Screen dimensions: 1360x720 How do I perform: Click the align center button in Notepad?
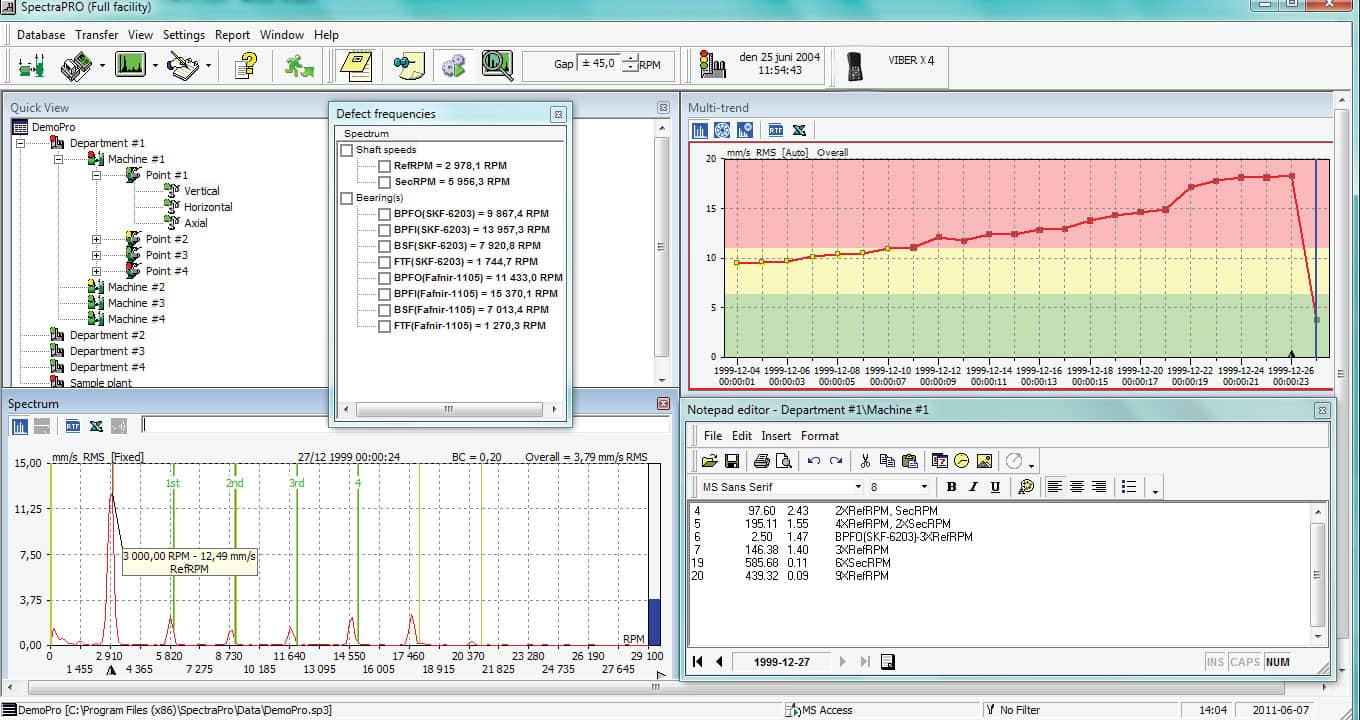1077,487
